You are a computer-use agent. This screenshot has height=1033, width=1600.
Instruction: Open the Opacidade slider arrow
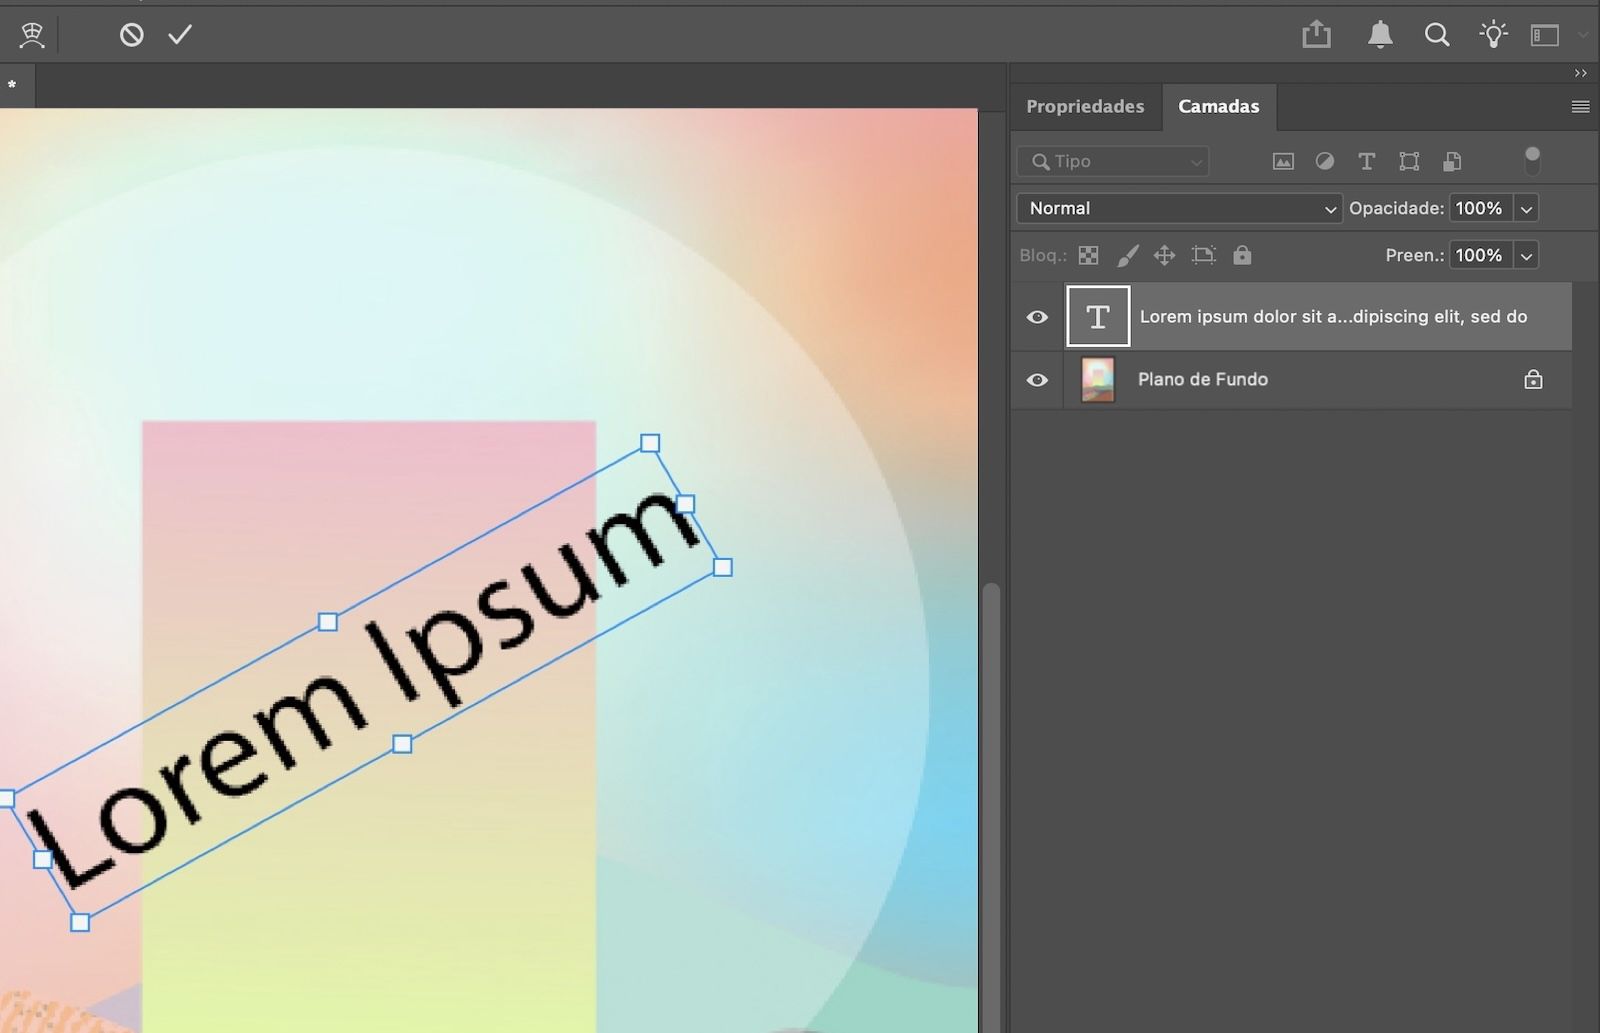[x=1526, y=208]
